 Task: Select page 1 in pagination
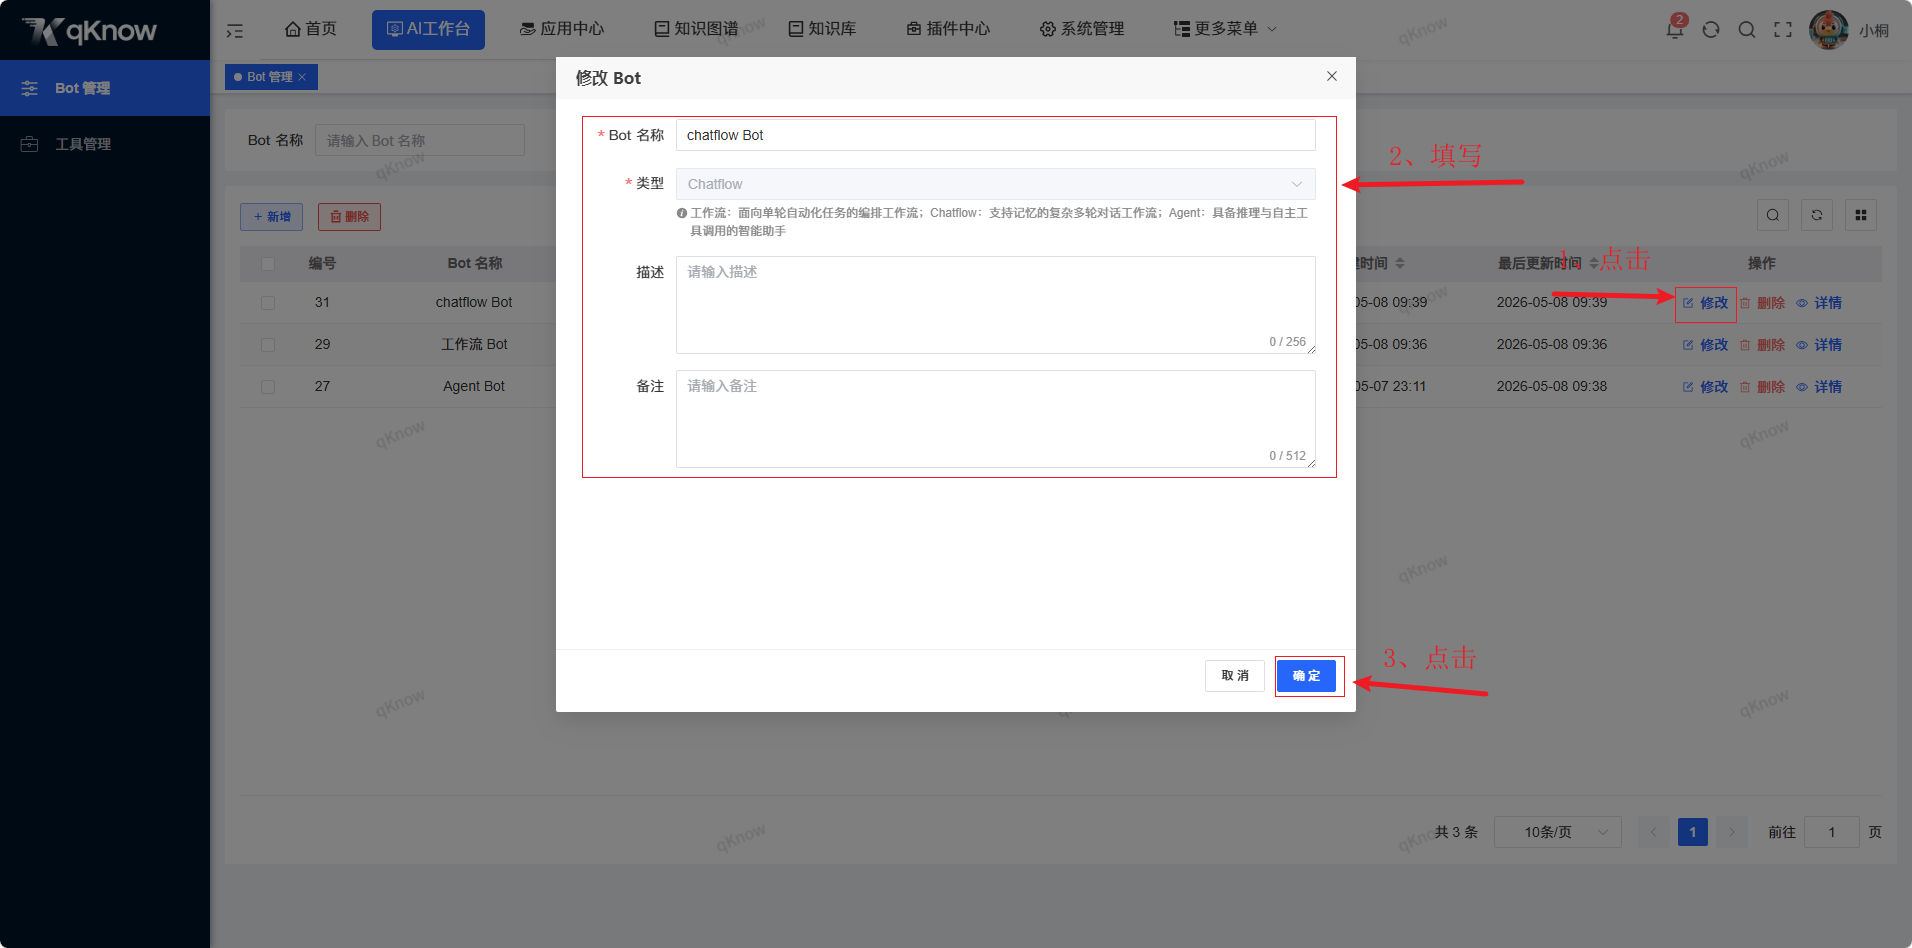point(1693,832)
